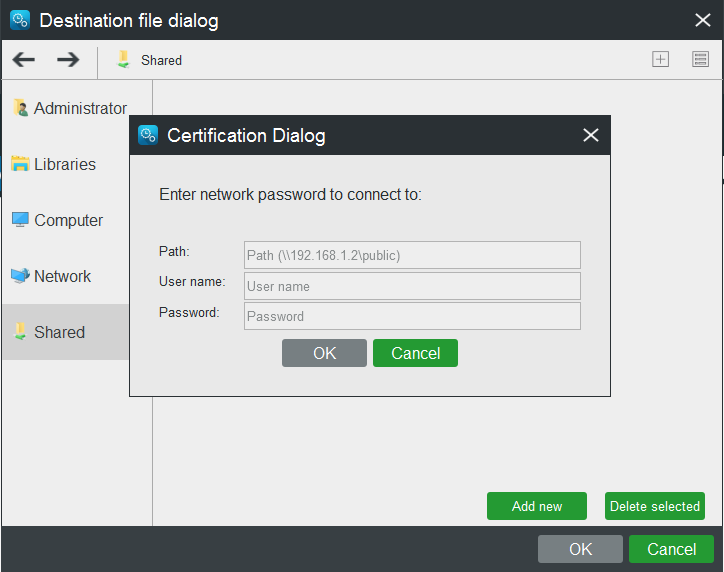Open the Network sidebar location
This screenshot has width=724, height=572.
click(x=51, y=276)
